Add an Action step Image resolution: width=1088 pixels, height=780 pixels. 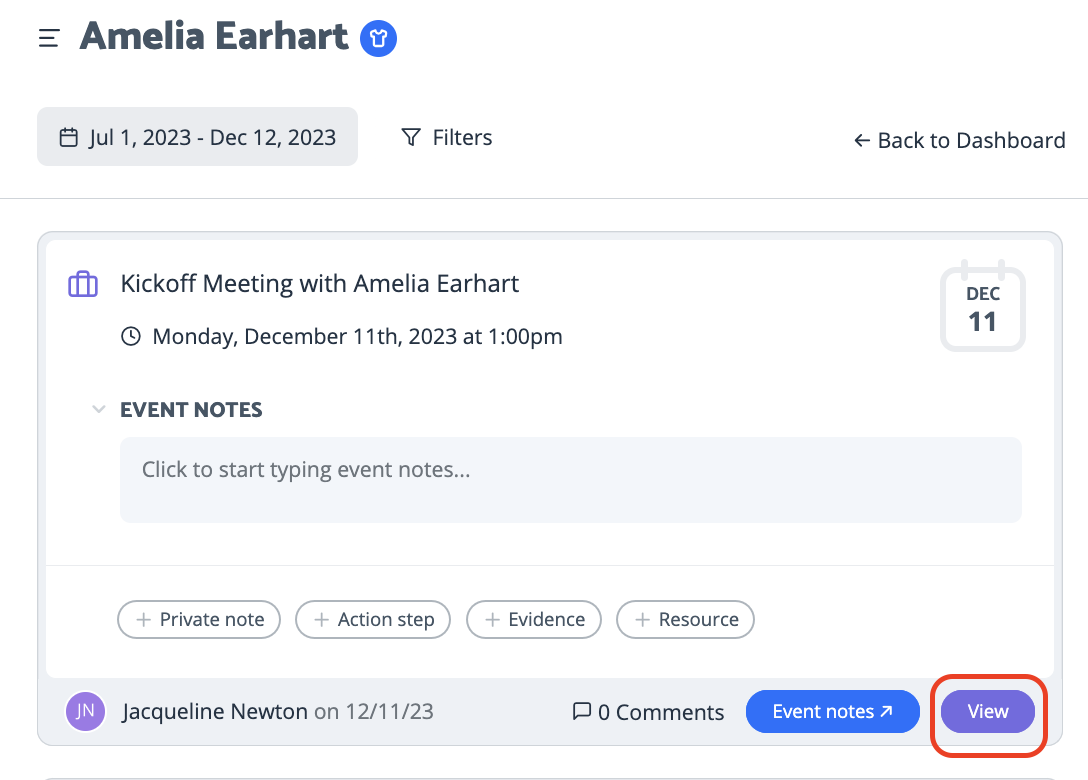[x=373, y=619]
